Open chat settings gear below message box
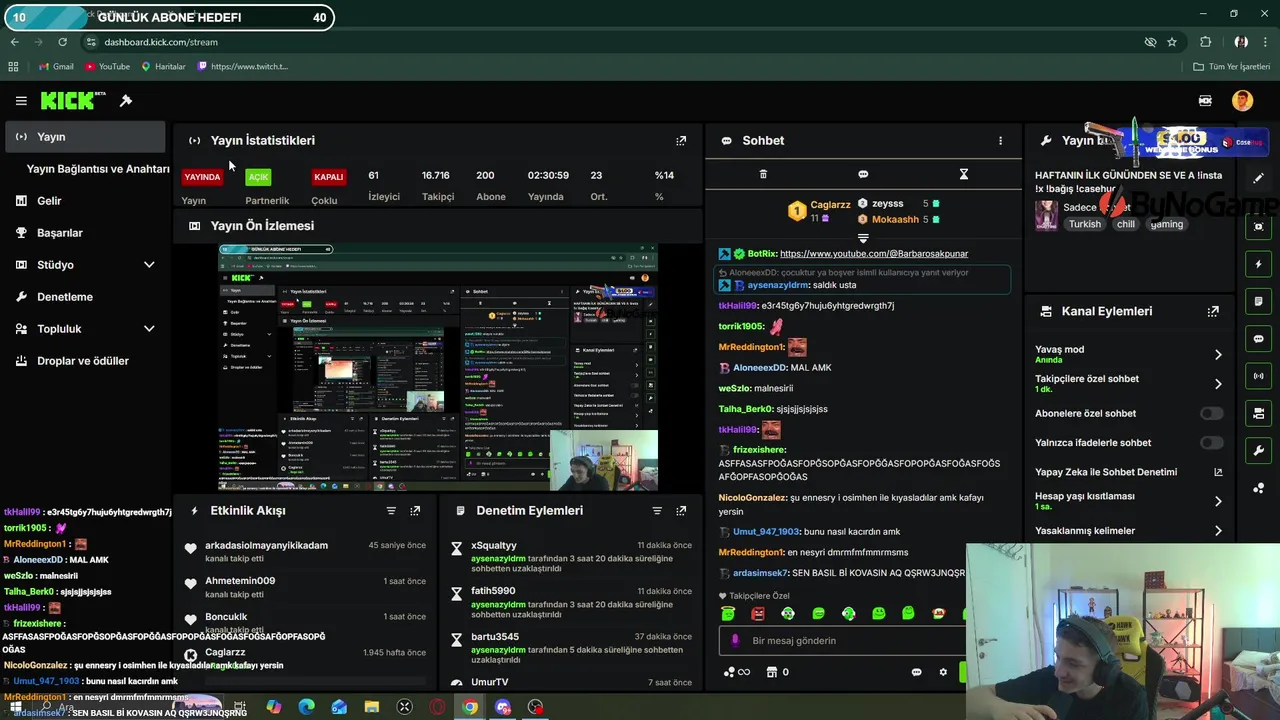Screen dimensions: 1280x720 [943, 672]
